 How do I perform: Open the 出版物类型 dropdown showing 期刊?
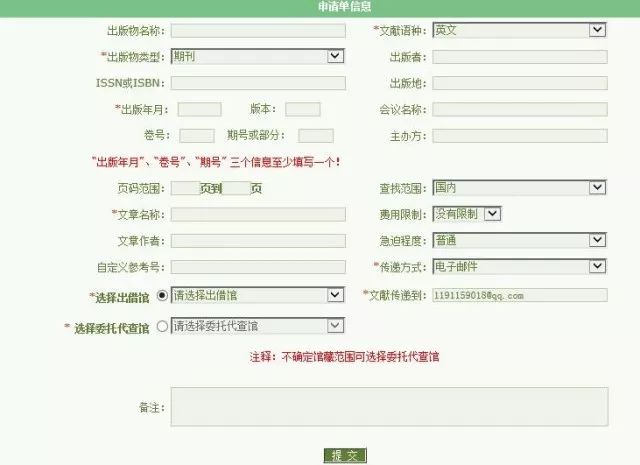pyautogui.click(x=258, y=56)
